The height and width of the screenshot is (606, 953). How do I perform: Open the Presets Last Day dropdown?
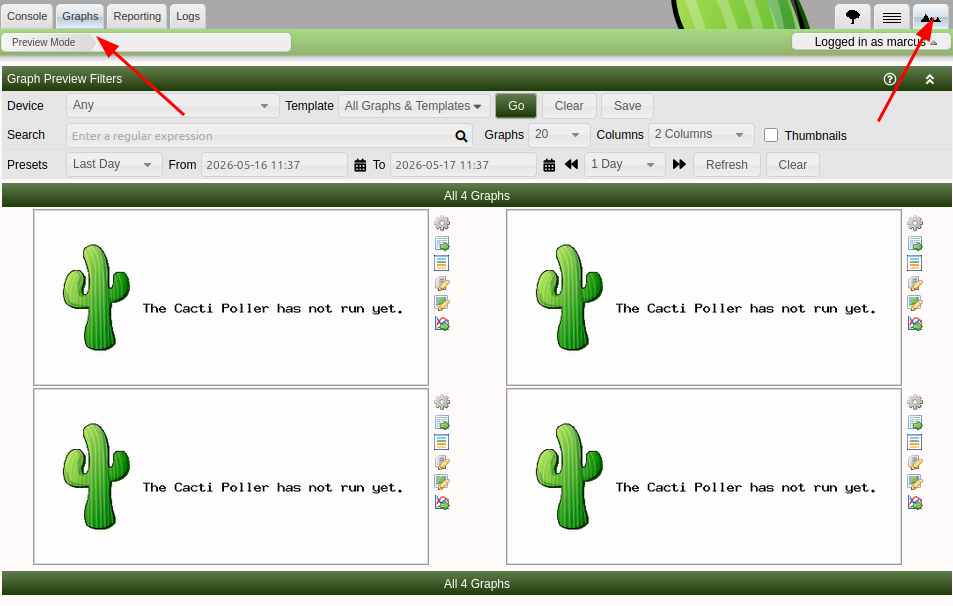tap(114, 164)
